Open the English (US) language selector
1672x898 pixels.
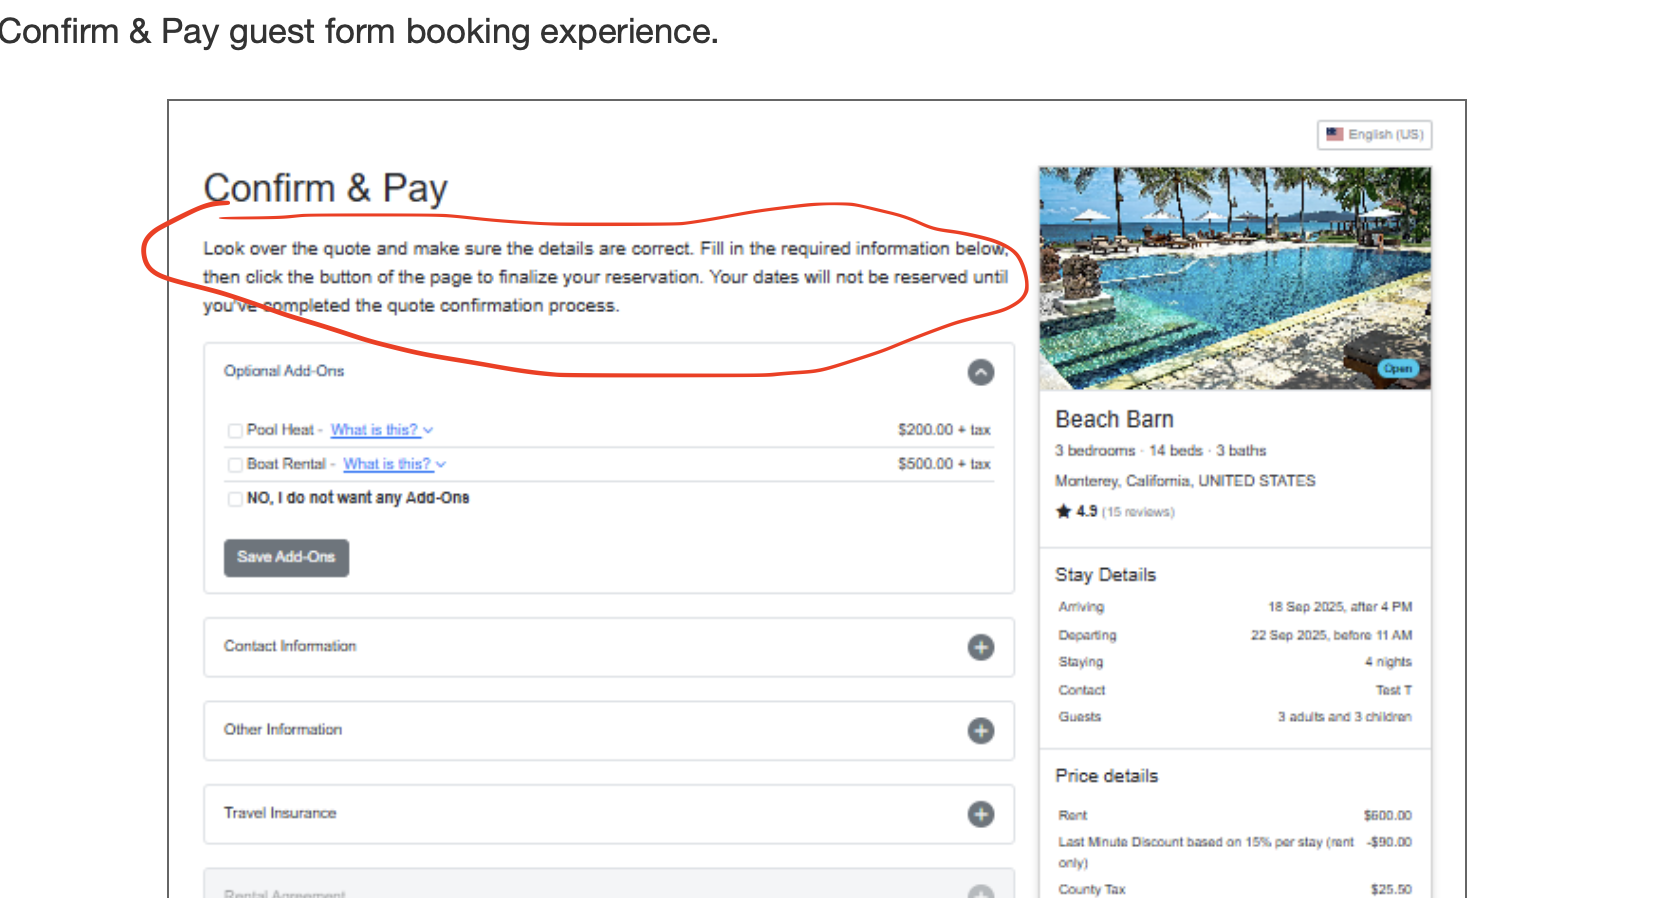[x=1374, y=134]
